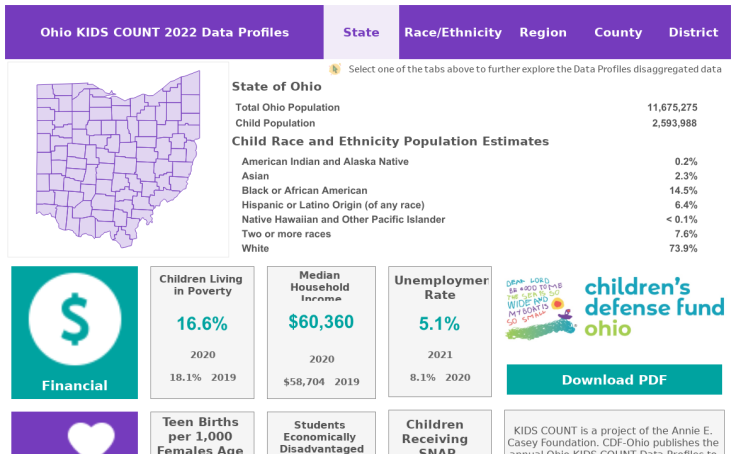This screenshot has height=454, width=736.
Task: Open the Region tab
Action: [x=543, y=32]
